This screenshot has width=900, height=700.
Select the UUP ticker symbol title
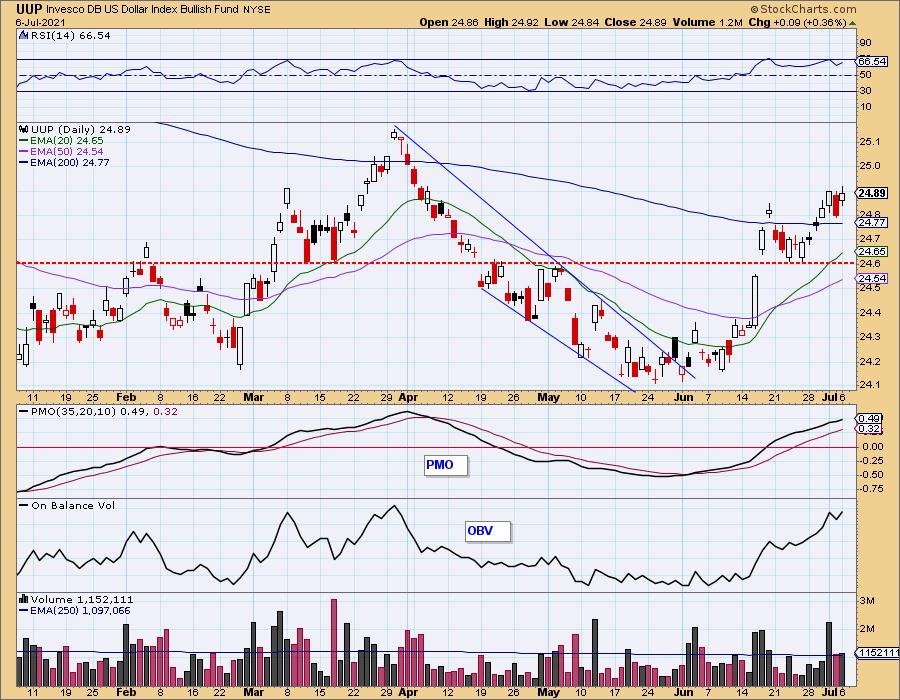pyautogui.click(x=29, y=9)
